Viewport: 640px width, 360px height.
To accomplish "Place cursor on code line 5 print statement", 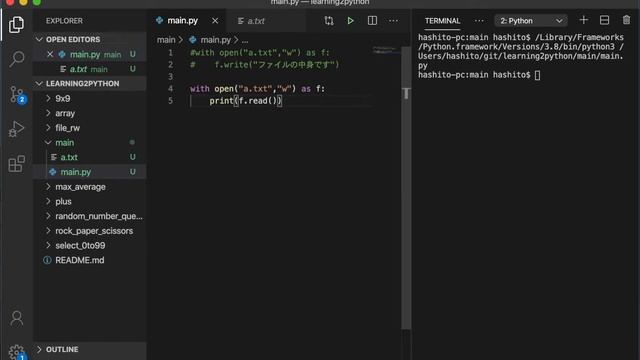I will (x=246, y=101).
